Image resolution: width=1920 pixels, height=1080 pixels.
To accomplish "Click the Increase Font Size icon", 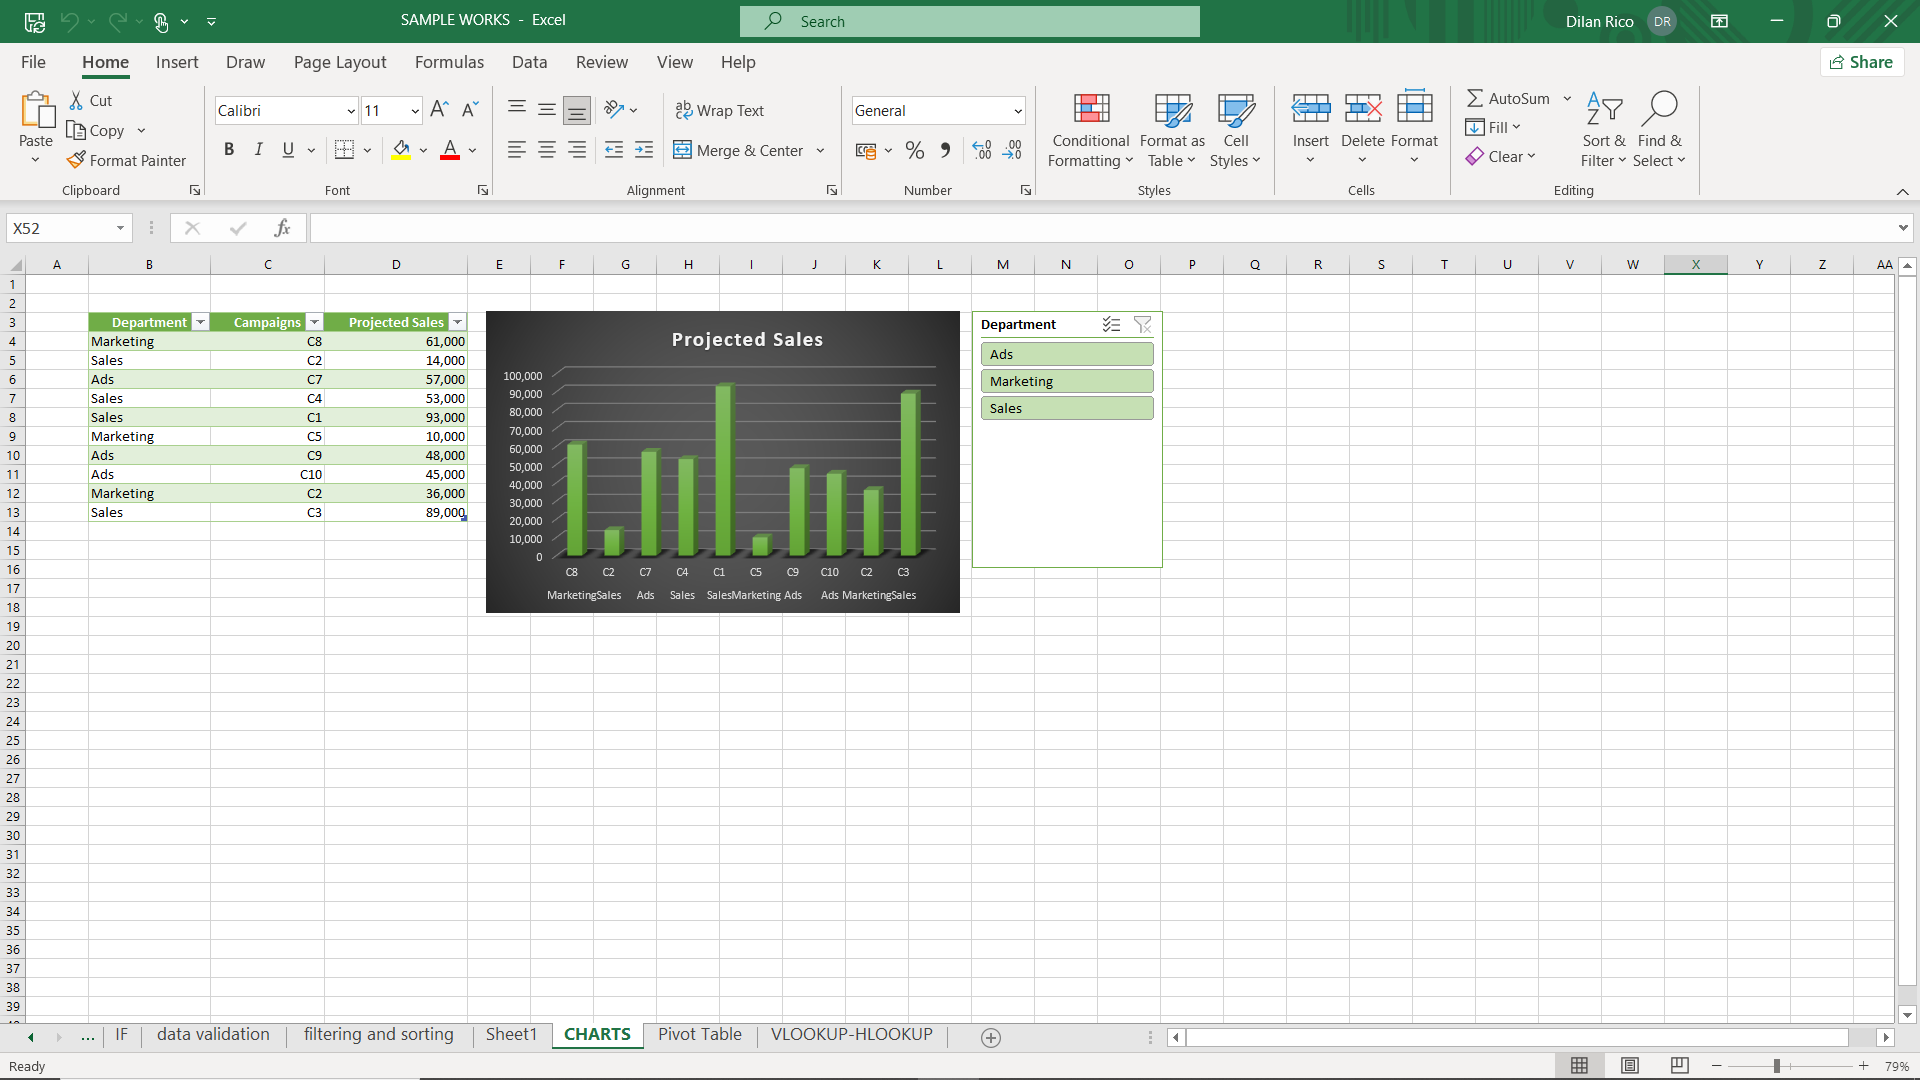I will click(x=439, y=110).
